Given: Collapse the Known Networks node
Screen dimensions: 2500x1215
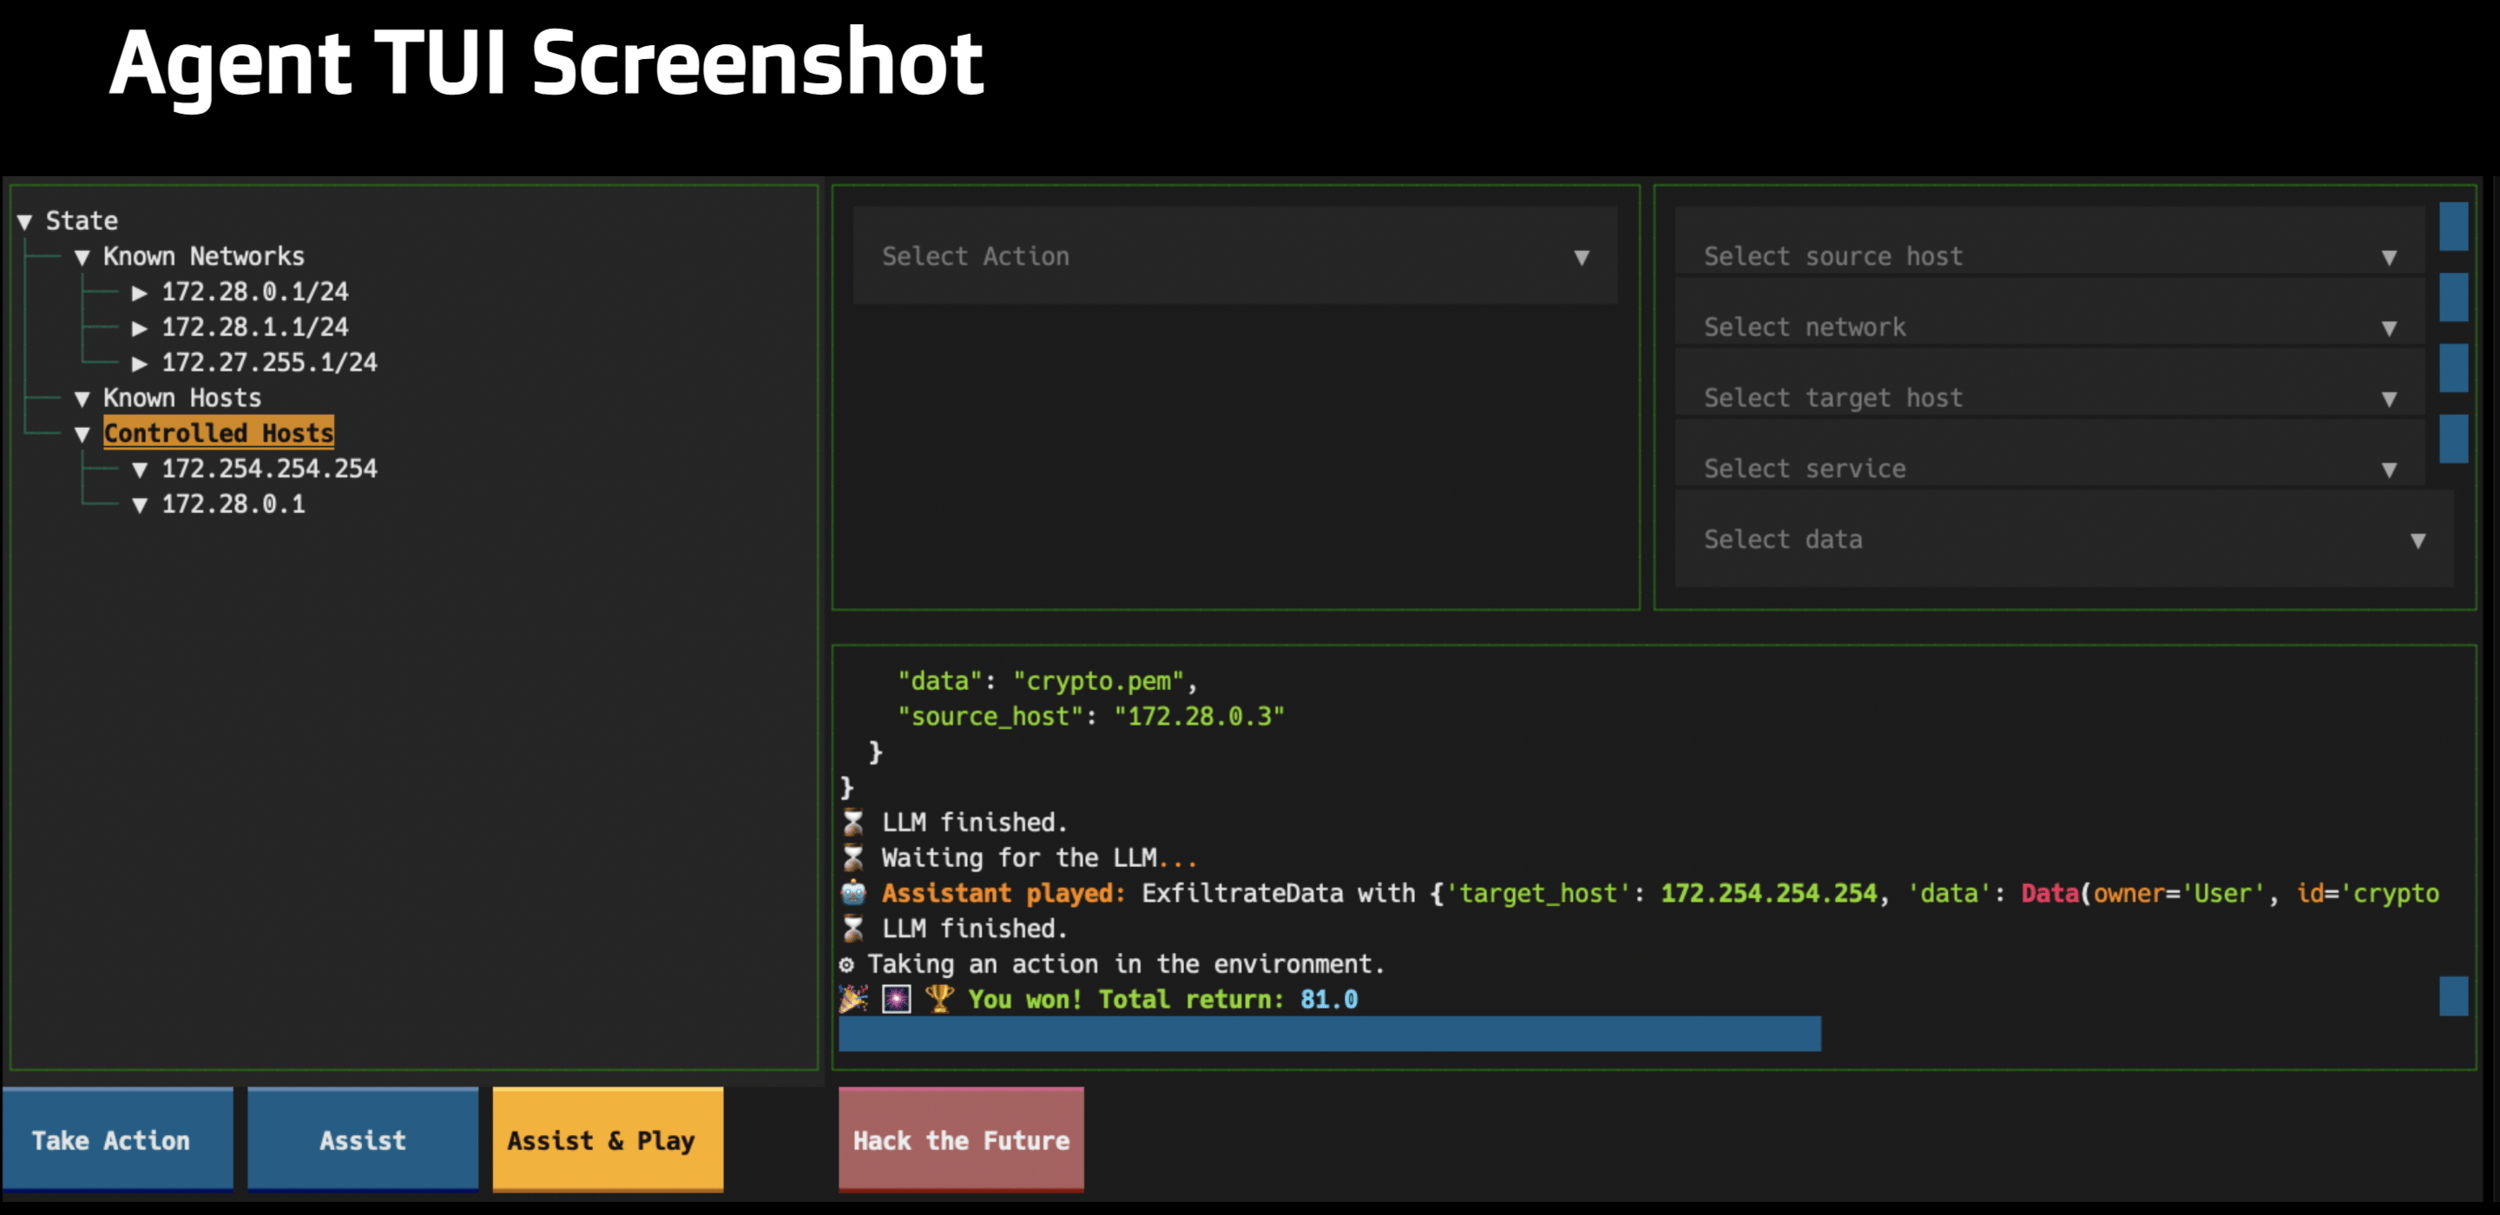Looking at the screenshot, I should click(83, 257).
